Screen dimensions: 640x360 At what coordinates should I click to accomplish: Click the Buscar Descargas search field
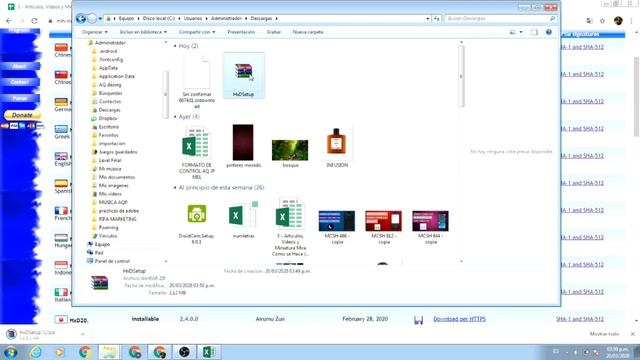point(500,18)
